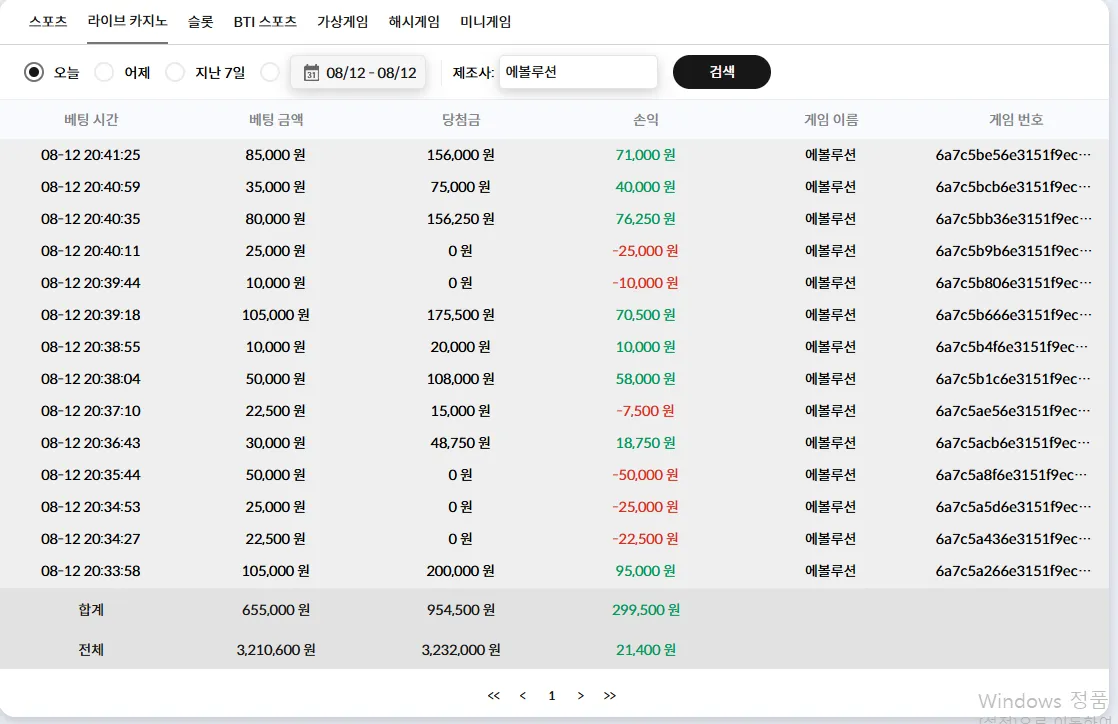Open the 미니게임 tab
This screenshot has height=724, width=1118.
click(x=486, y=21)
